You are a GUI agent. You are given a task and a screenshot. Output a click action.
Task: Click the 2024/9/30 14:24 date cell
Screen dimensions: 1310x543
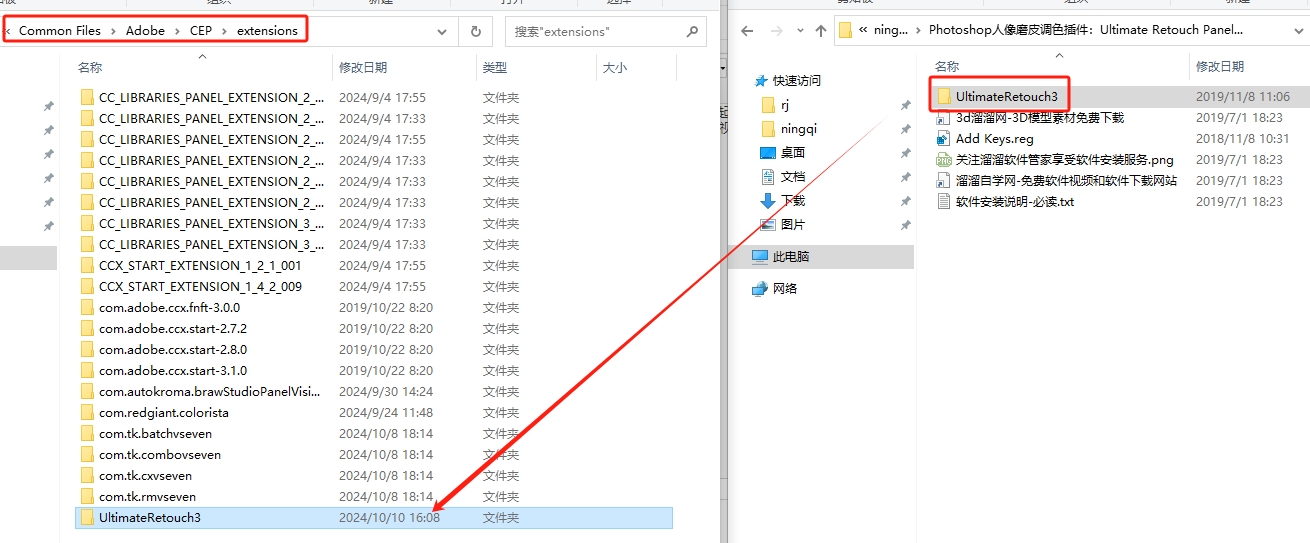pos(386,391)
